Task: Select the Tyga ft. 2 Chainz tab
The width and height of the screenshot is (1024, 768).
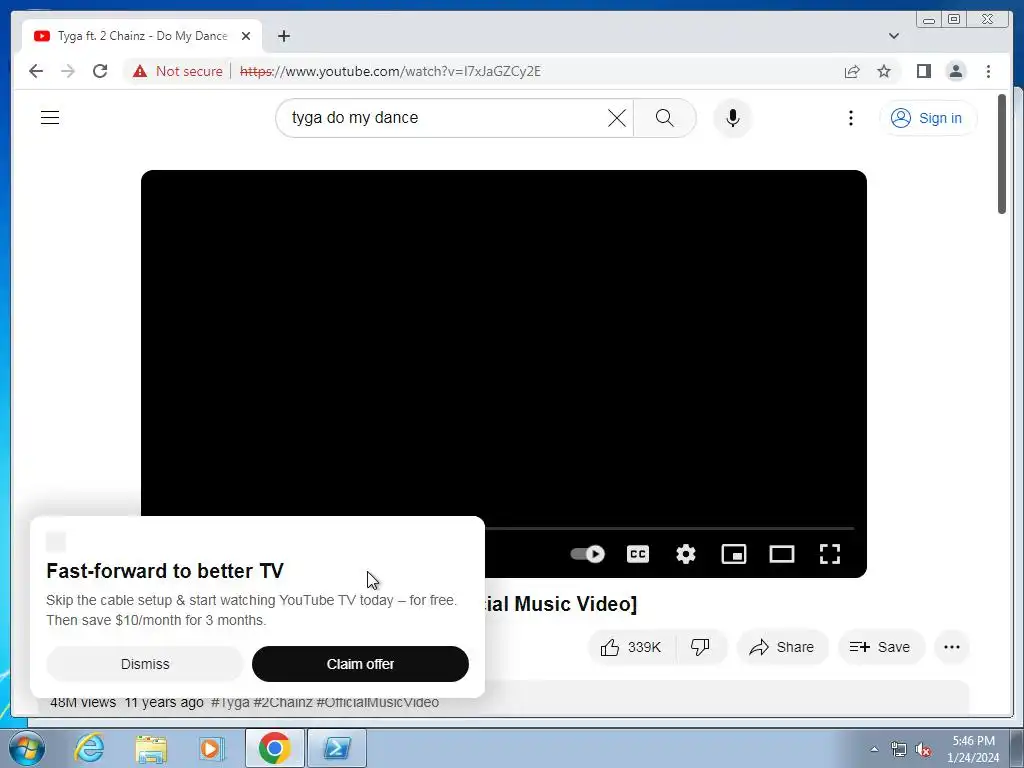Action: coord(142,36)
